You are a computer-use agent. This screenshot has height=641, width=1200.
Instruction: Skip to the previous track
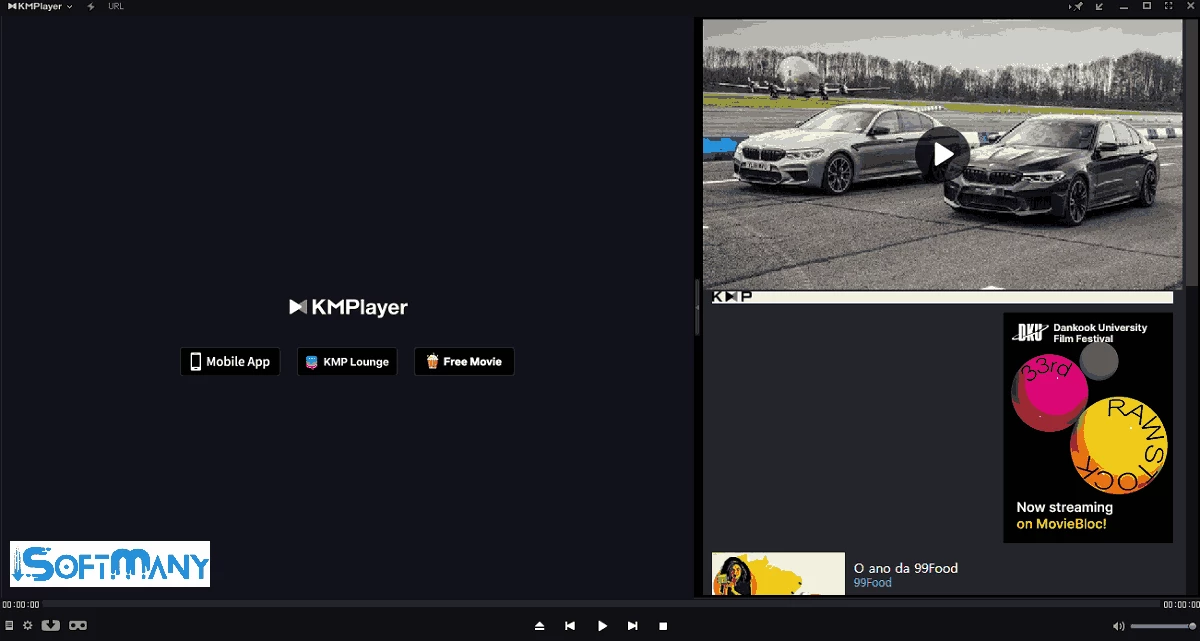pyautogui.click(x=570, y=626)
